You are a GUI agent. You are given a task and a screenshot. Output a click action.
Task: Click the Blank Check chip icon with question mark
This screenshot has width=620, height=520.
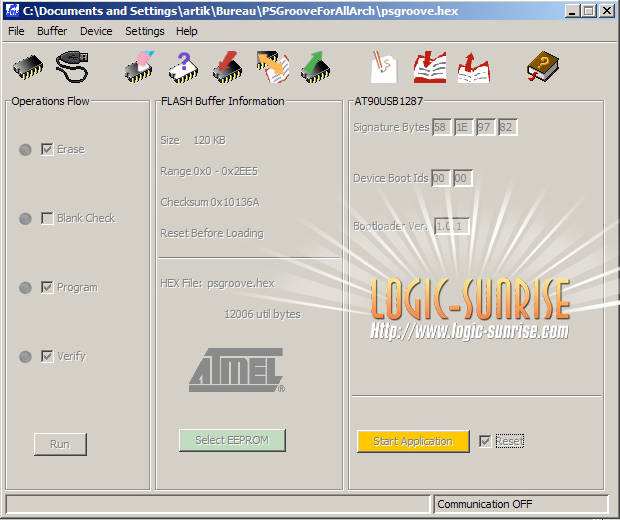pyautogui.click(x=183, y=67)
